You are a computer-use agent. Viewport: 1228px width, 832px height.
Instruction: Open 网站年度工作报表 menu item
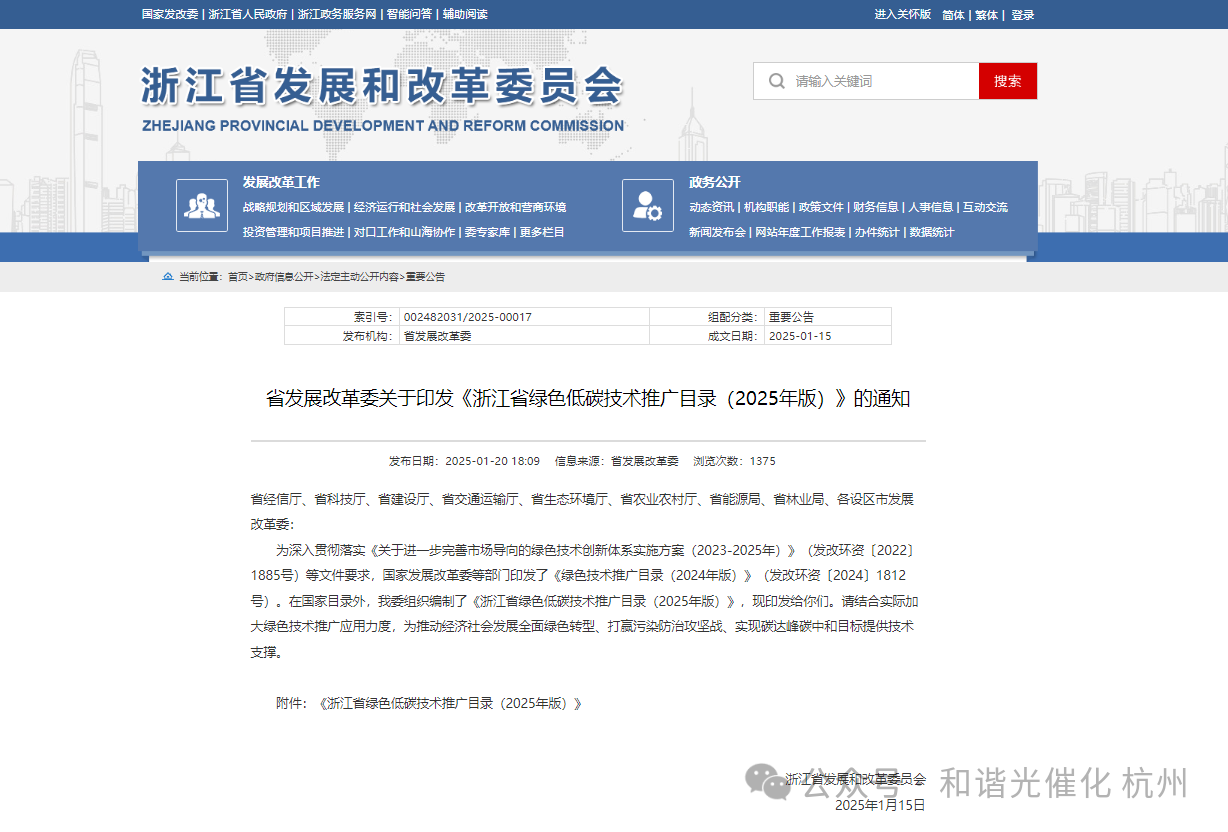click(800, 232)
